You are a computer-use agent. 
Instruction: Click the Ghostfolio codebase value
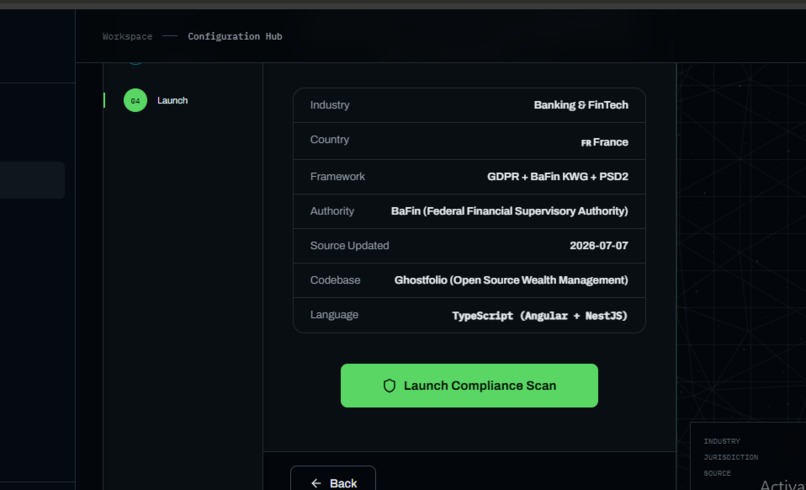tap(511, 280)
